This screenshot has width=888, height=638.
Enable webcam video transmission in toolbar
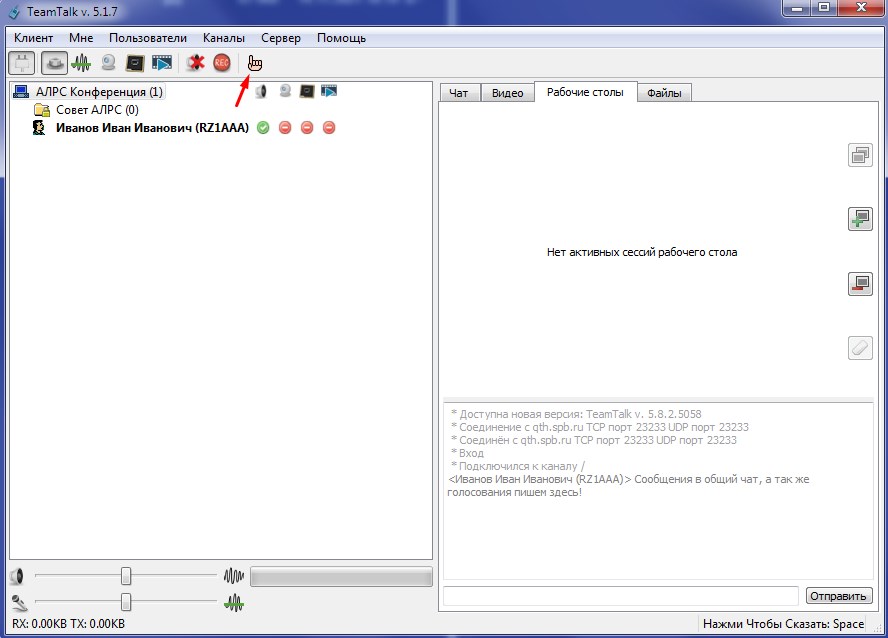pos(108,63)
